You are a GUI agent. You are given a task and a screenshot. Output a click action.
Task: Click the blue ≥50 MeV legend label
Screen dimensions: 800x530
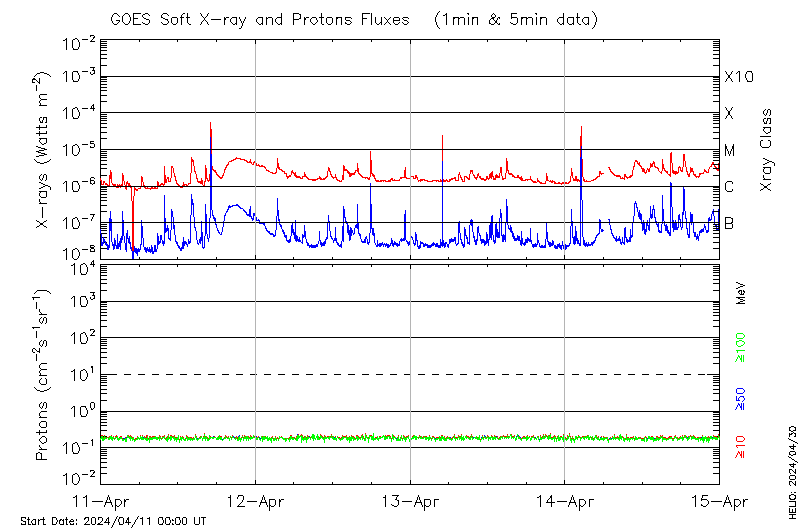[x=741, y=399]
